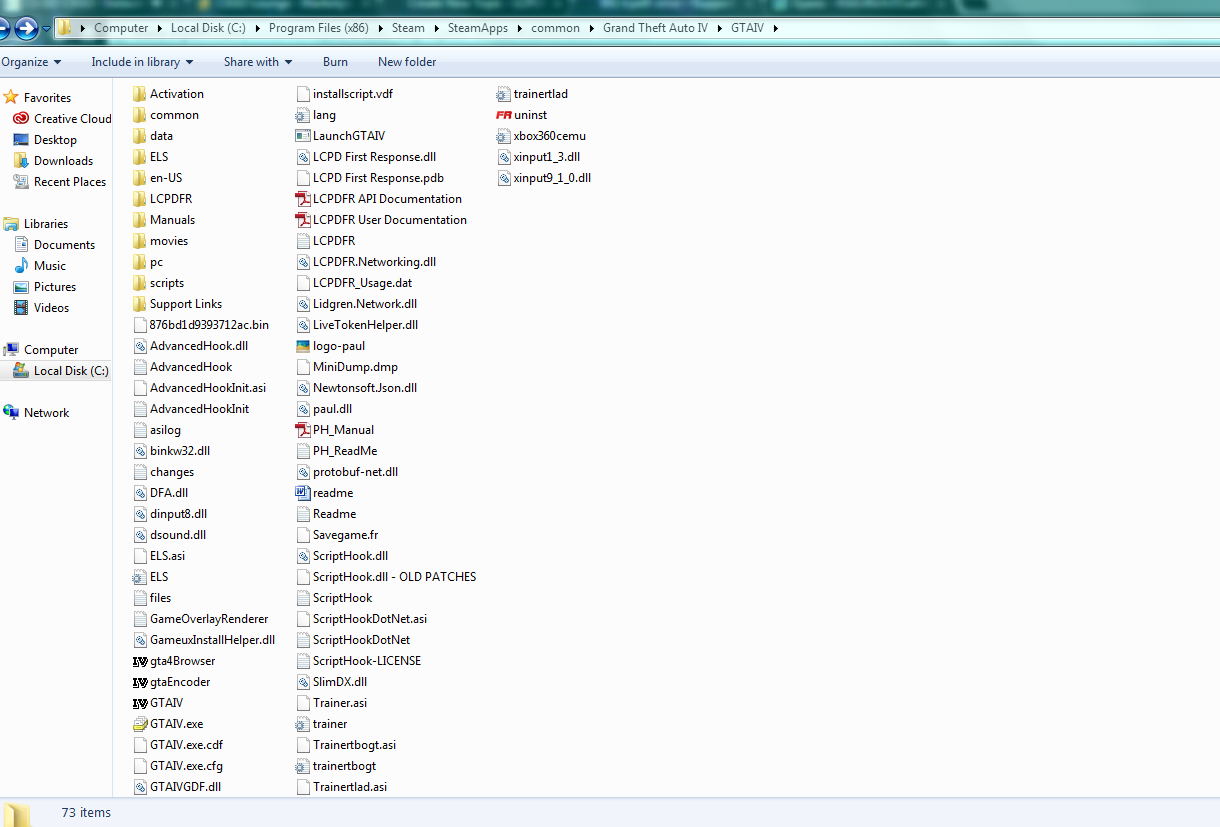Screen dimensions: 1220x827
Task: Select the GTAIV application IV icon
Action: coord(140,703)
